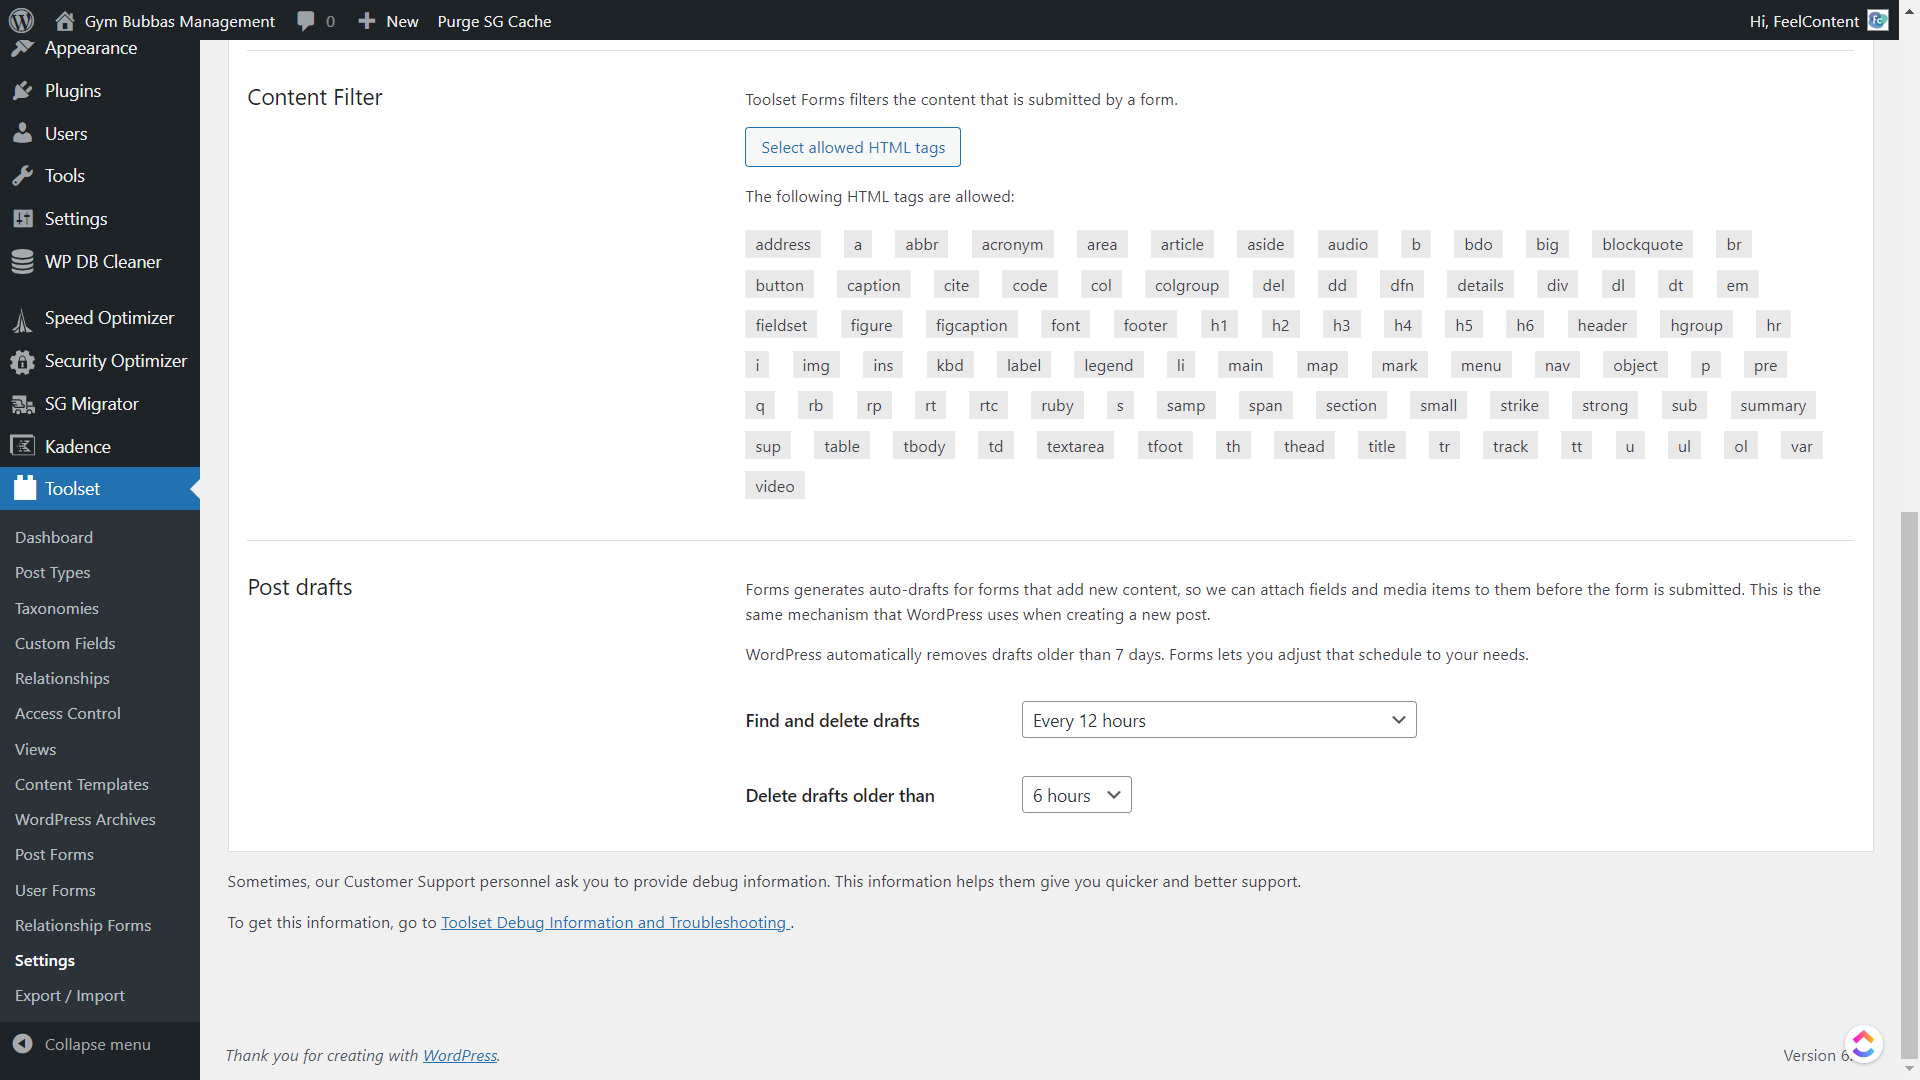Viewport: 1920px width, 1080px height.
Task: Open Custom Fields submenu item
Action: (x=65, y=643)
